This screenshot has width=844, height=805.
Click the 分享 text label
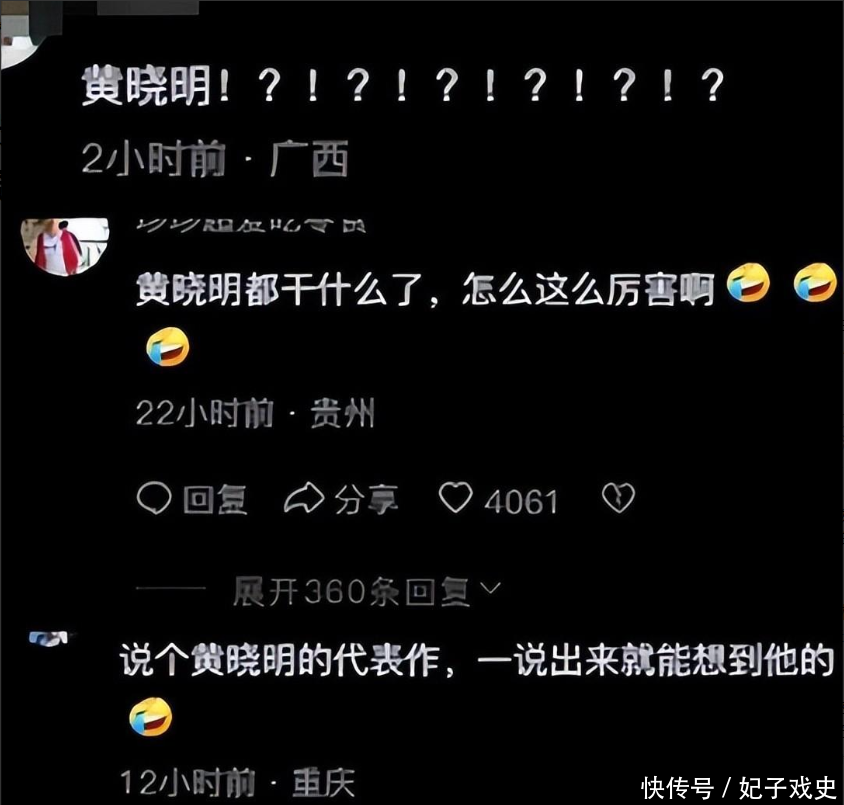pos(367,500)
